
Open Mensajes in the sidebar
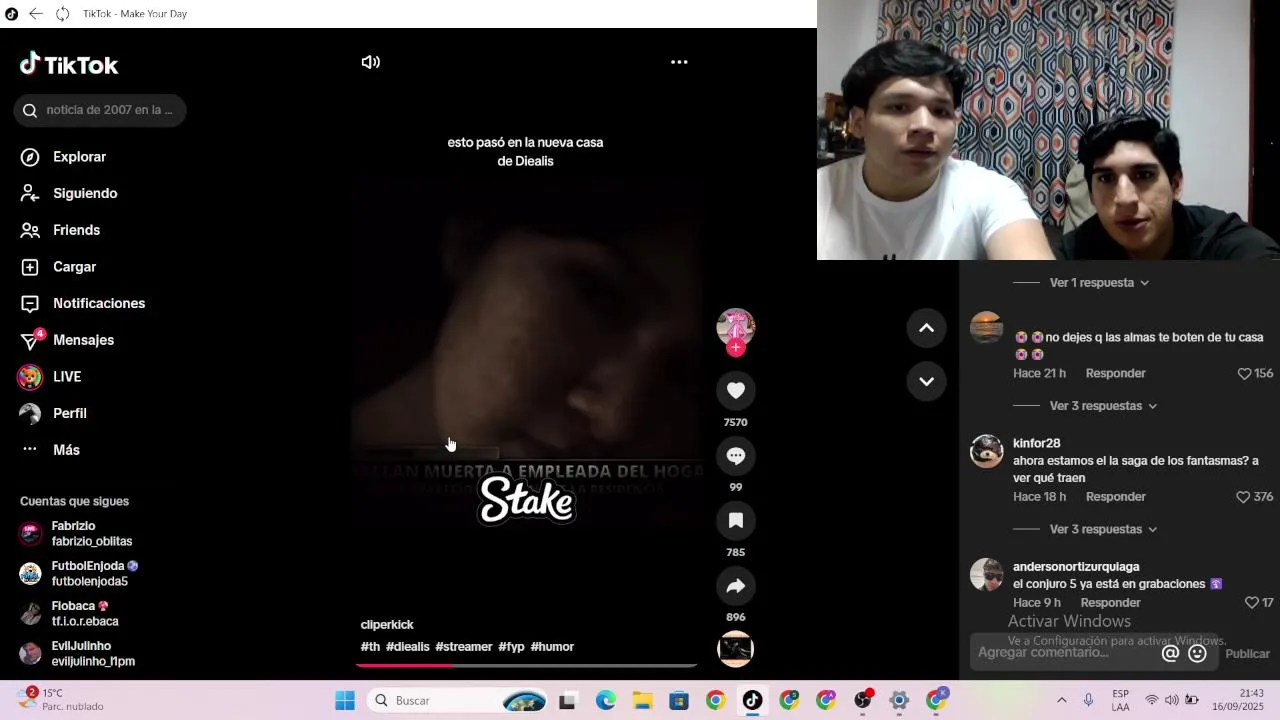(x=67, y=340)
